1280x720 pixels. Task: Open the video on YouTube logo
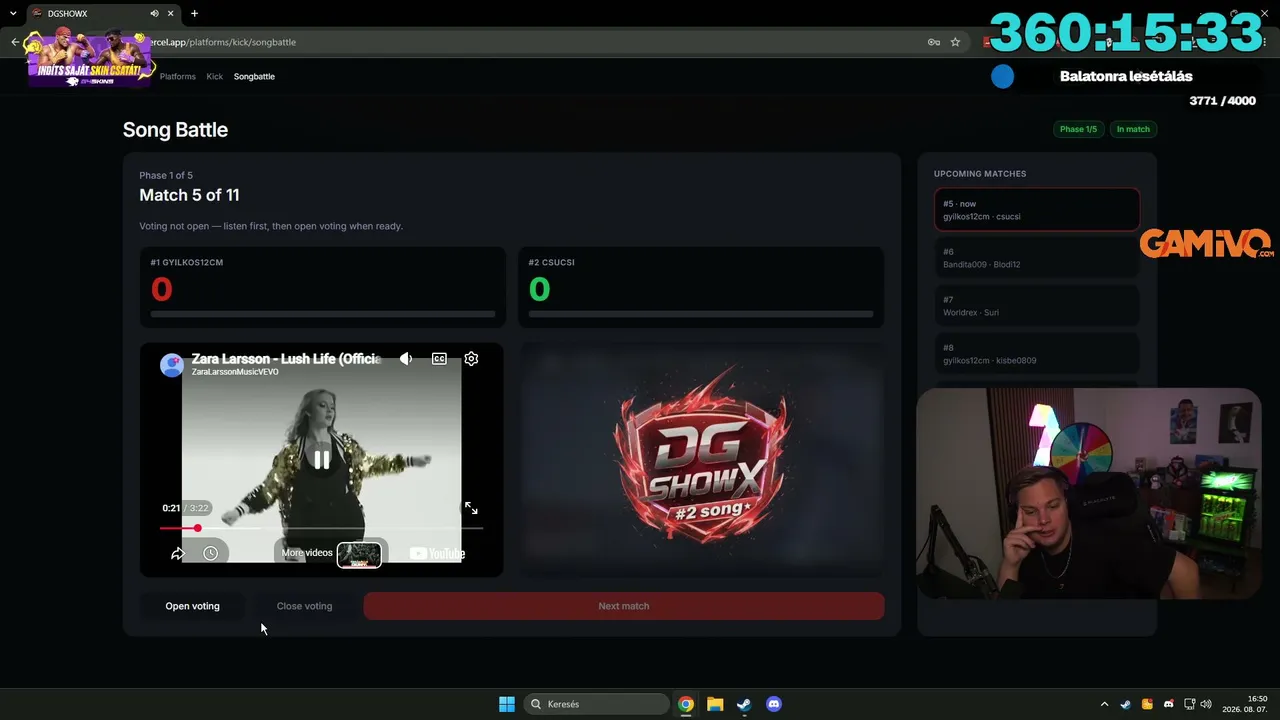[437, 553]
